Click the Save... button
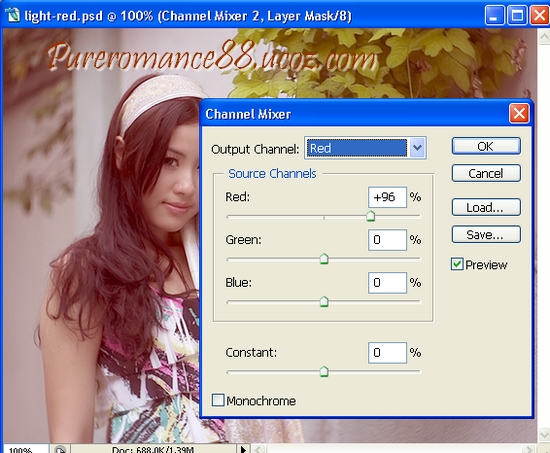Image resolution: width=550 pixels, height=453 pixels. click(x=486, y=234)
